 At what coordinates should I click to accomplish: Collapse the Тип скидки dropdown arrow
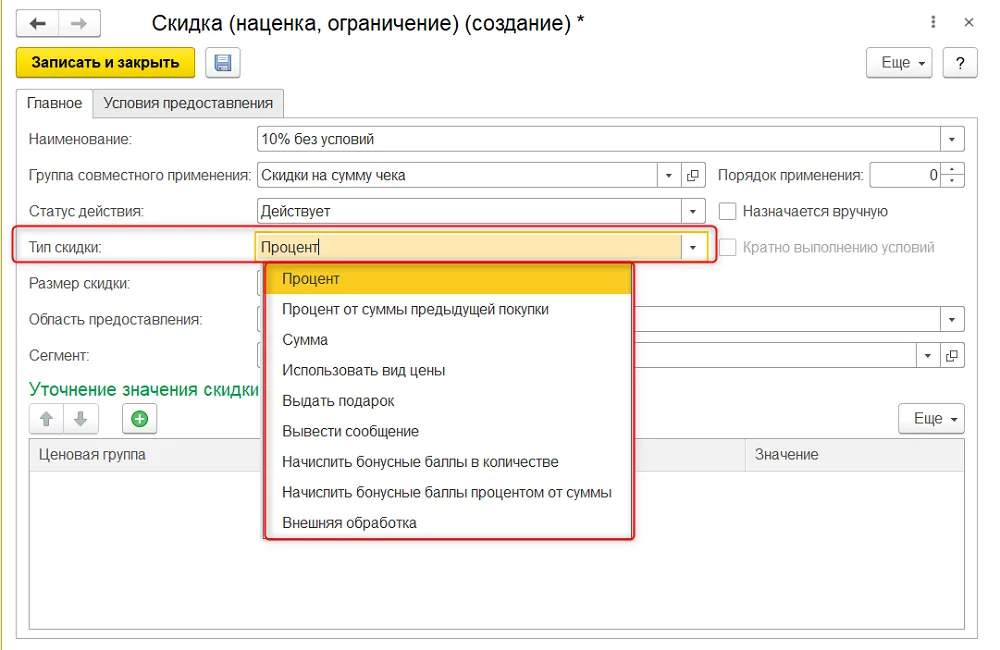693,247
